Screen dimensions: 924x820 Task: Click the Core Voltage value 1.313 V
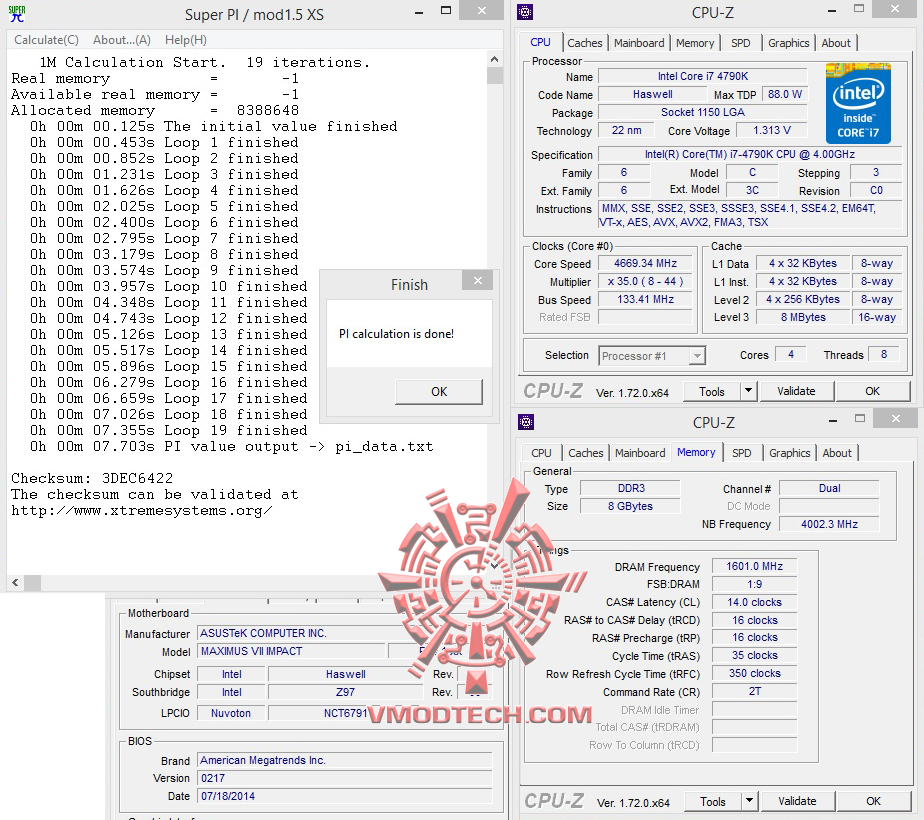[771, 130]
